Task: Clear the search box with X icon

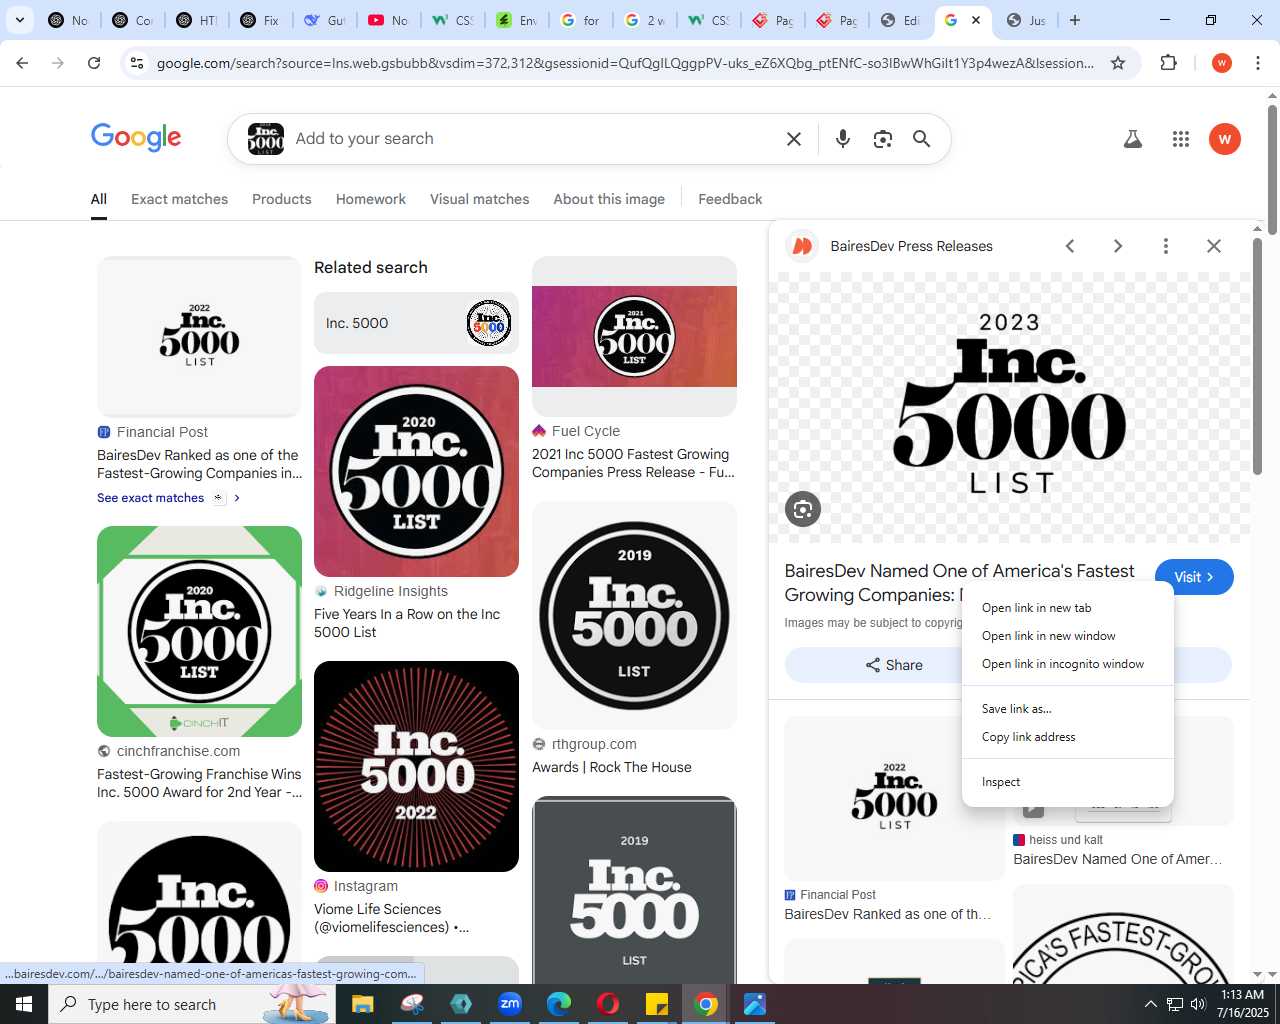Action: point(794,139)
